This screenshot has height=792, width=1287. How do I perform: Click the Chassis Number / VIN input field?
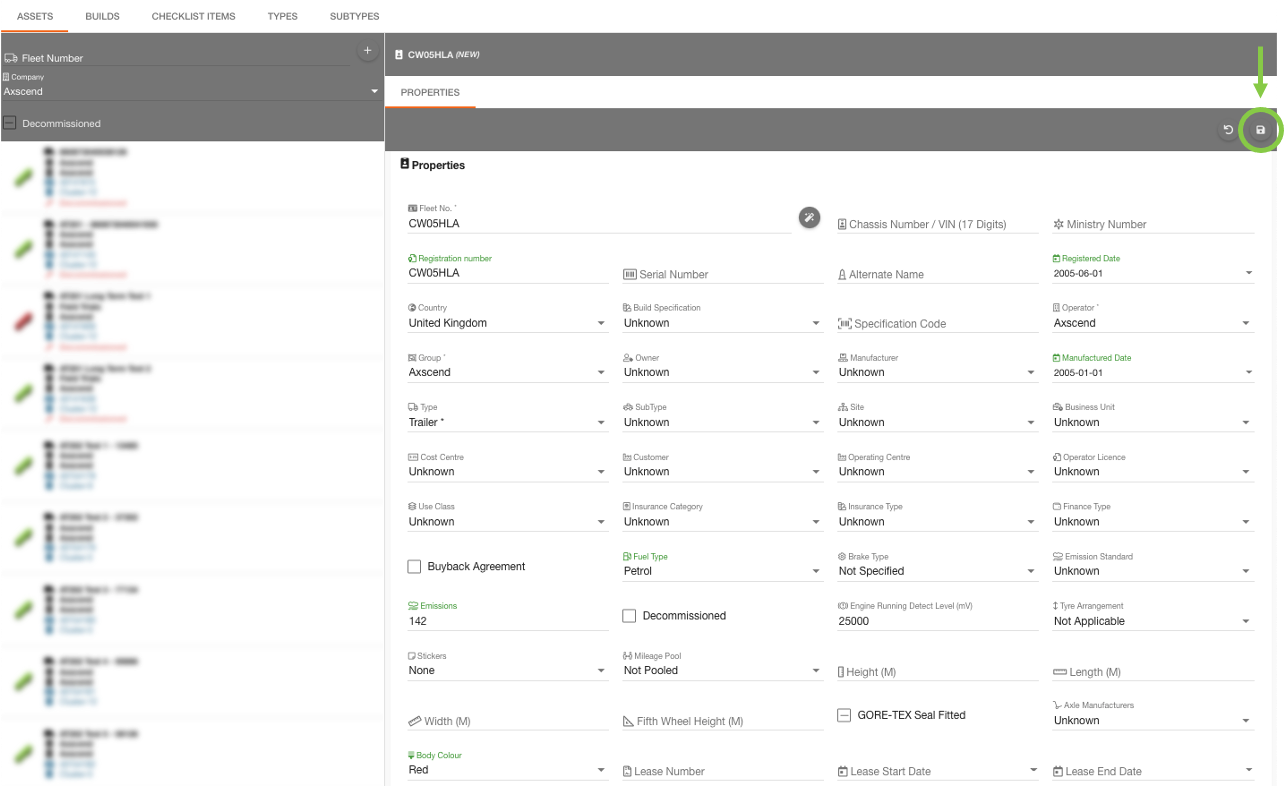[937, 224]
